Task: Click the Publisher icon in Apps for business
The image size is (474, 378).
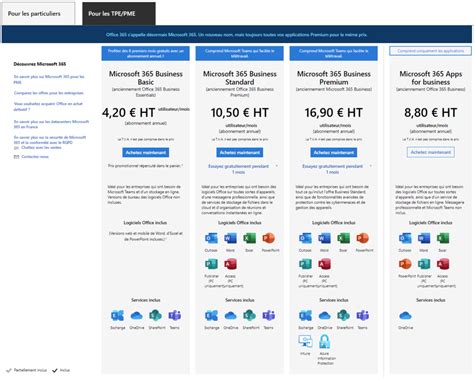Action: pyautogui.click(x=424, y=264)
